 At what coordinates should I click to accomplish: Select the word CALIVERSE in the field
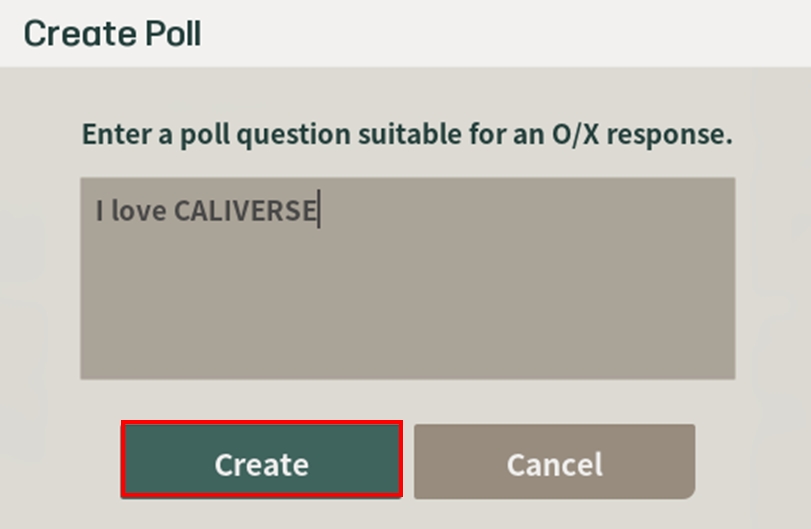tap(245, 211)
